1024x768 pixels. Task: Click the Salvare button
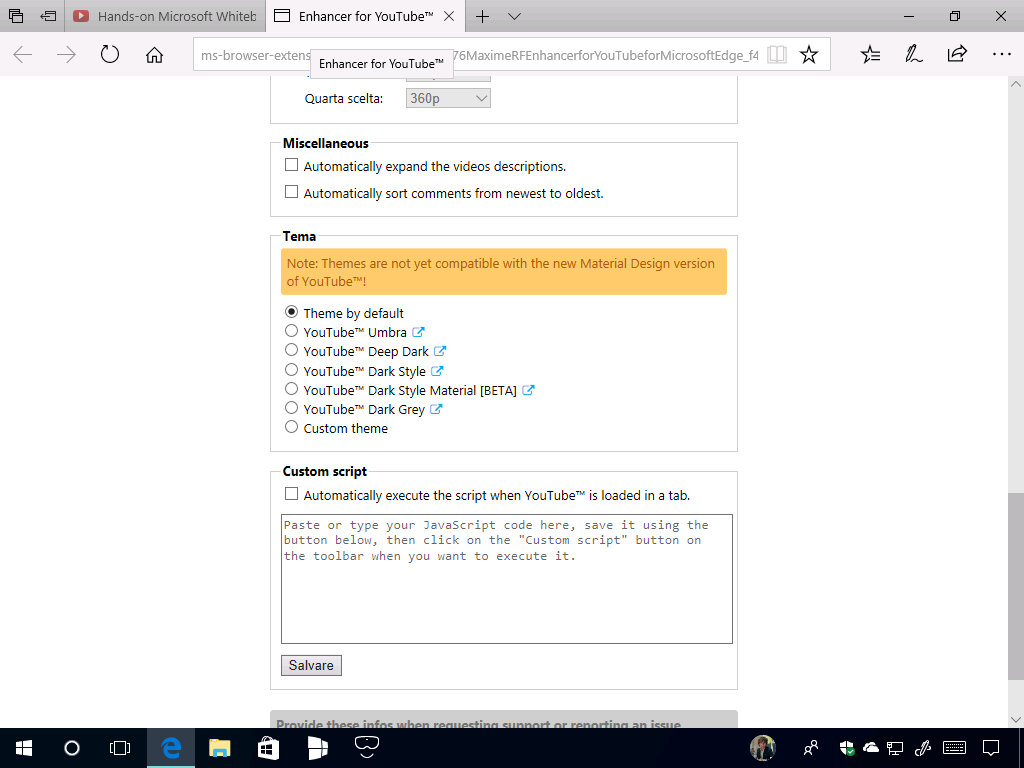[311, 665]
